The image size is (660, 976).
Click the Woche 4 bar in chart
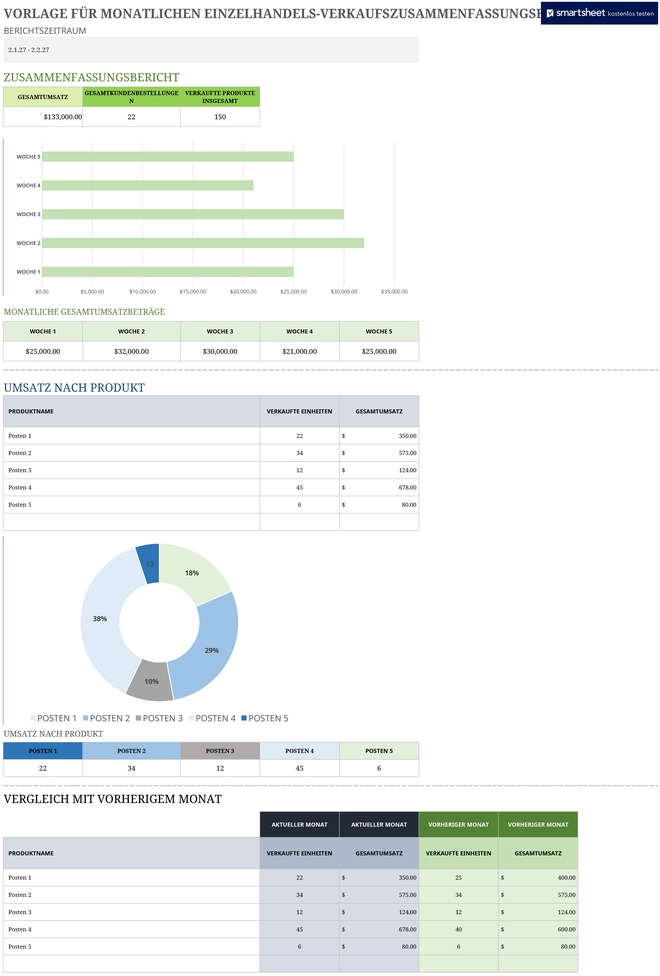click(x=148, y=185)
